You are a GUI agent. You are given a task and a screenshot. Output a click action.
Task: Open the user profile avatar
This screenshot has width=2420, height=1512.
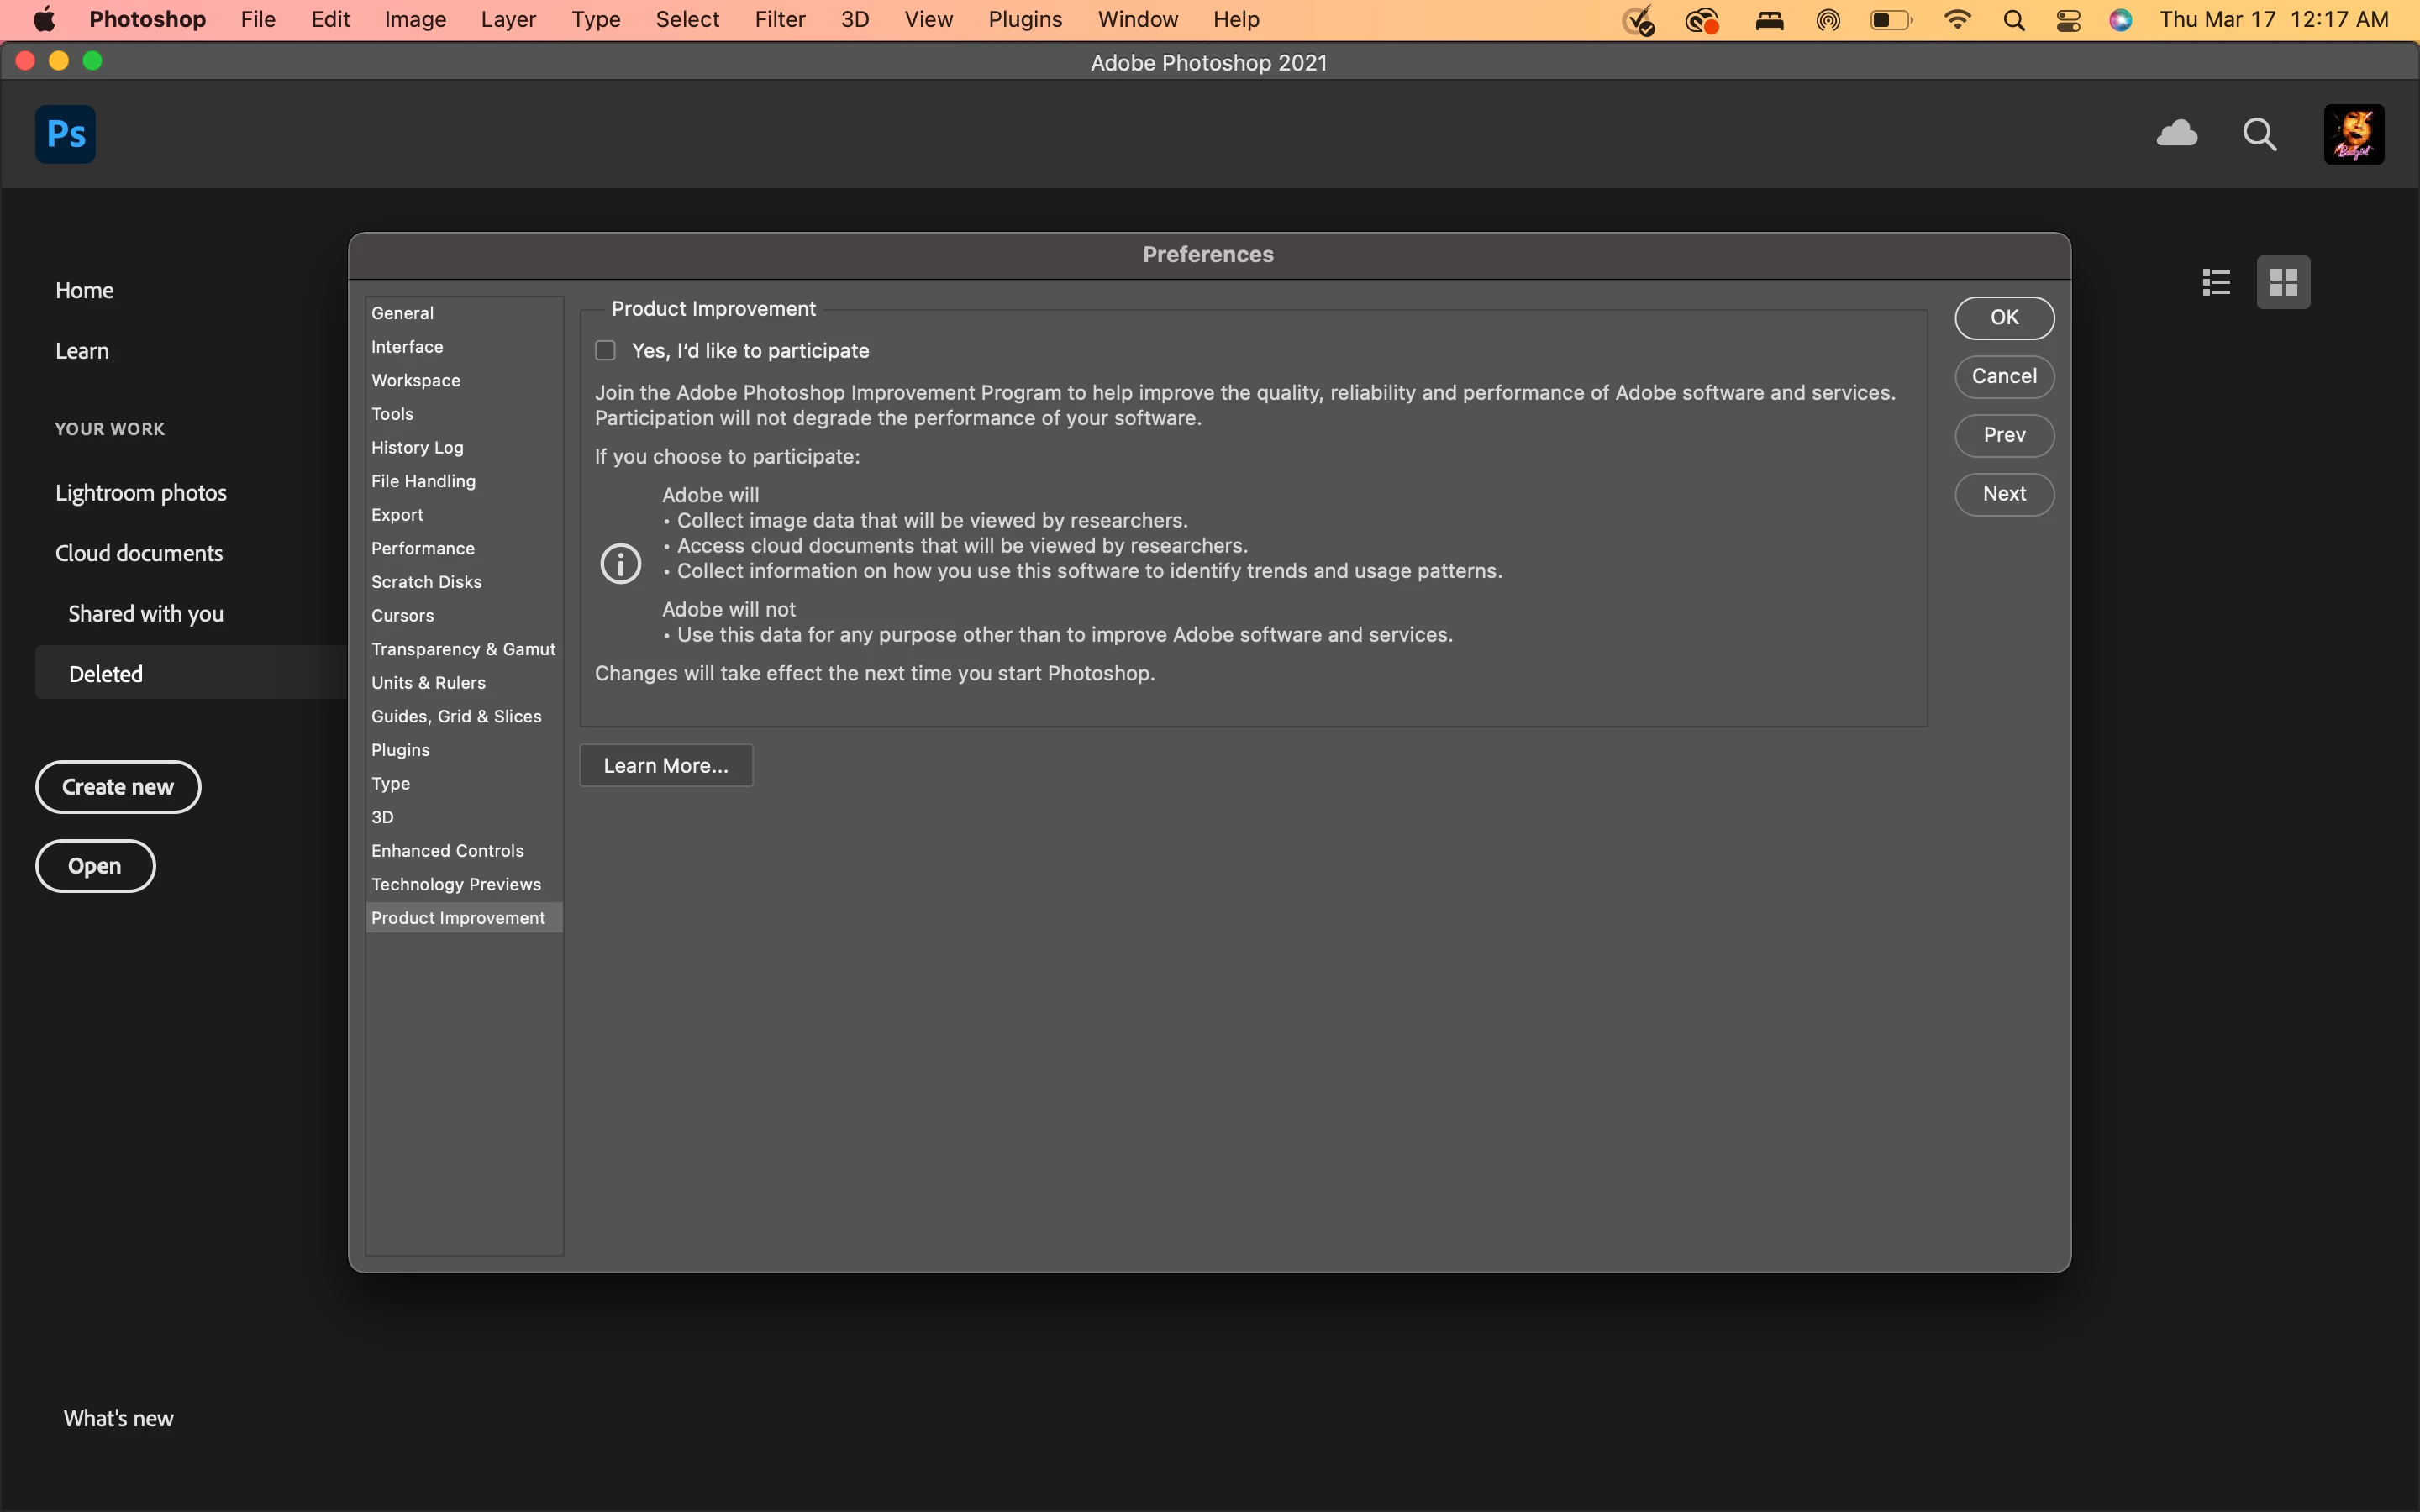2353,134
